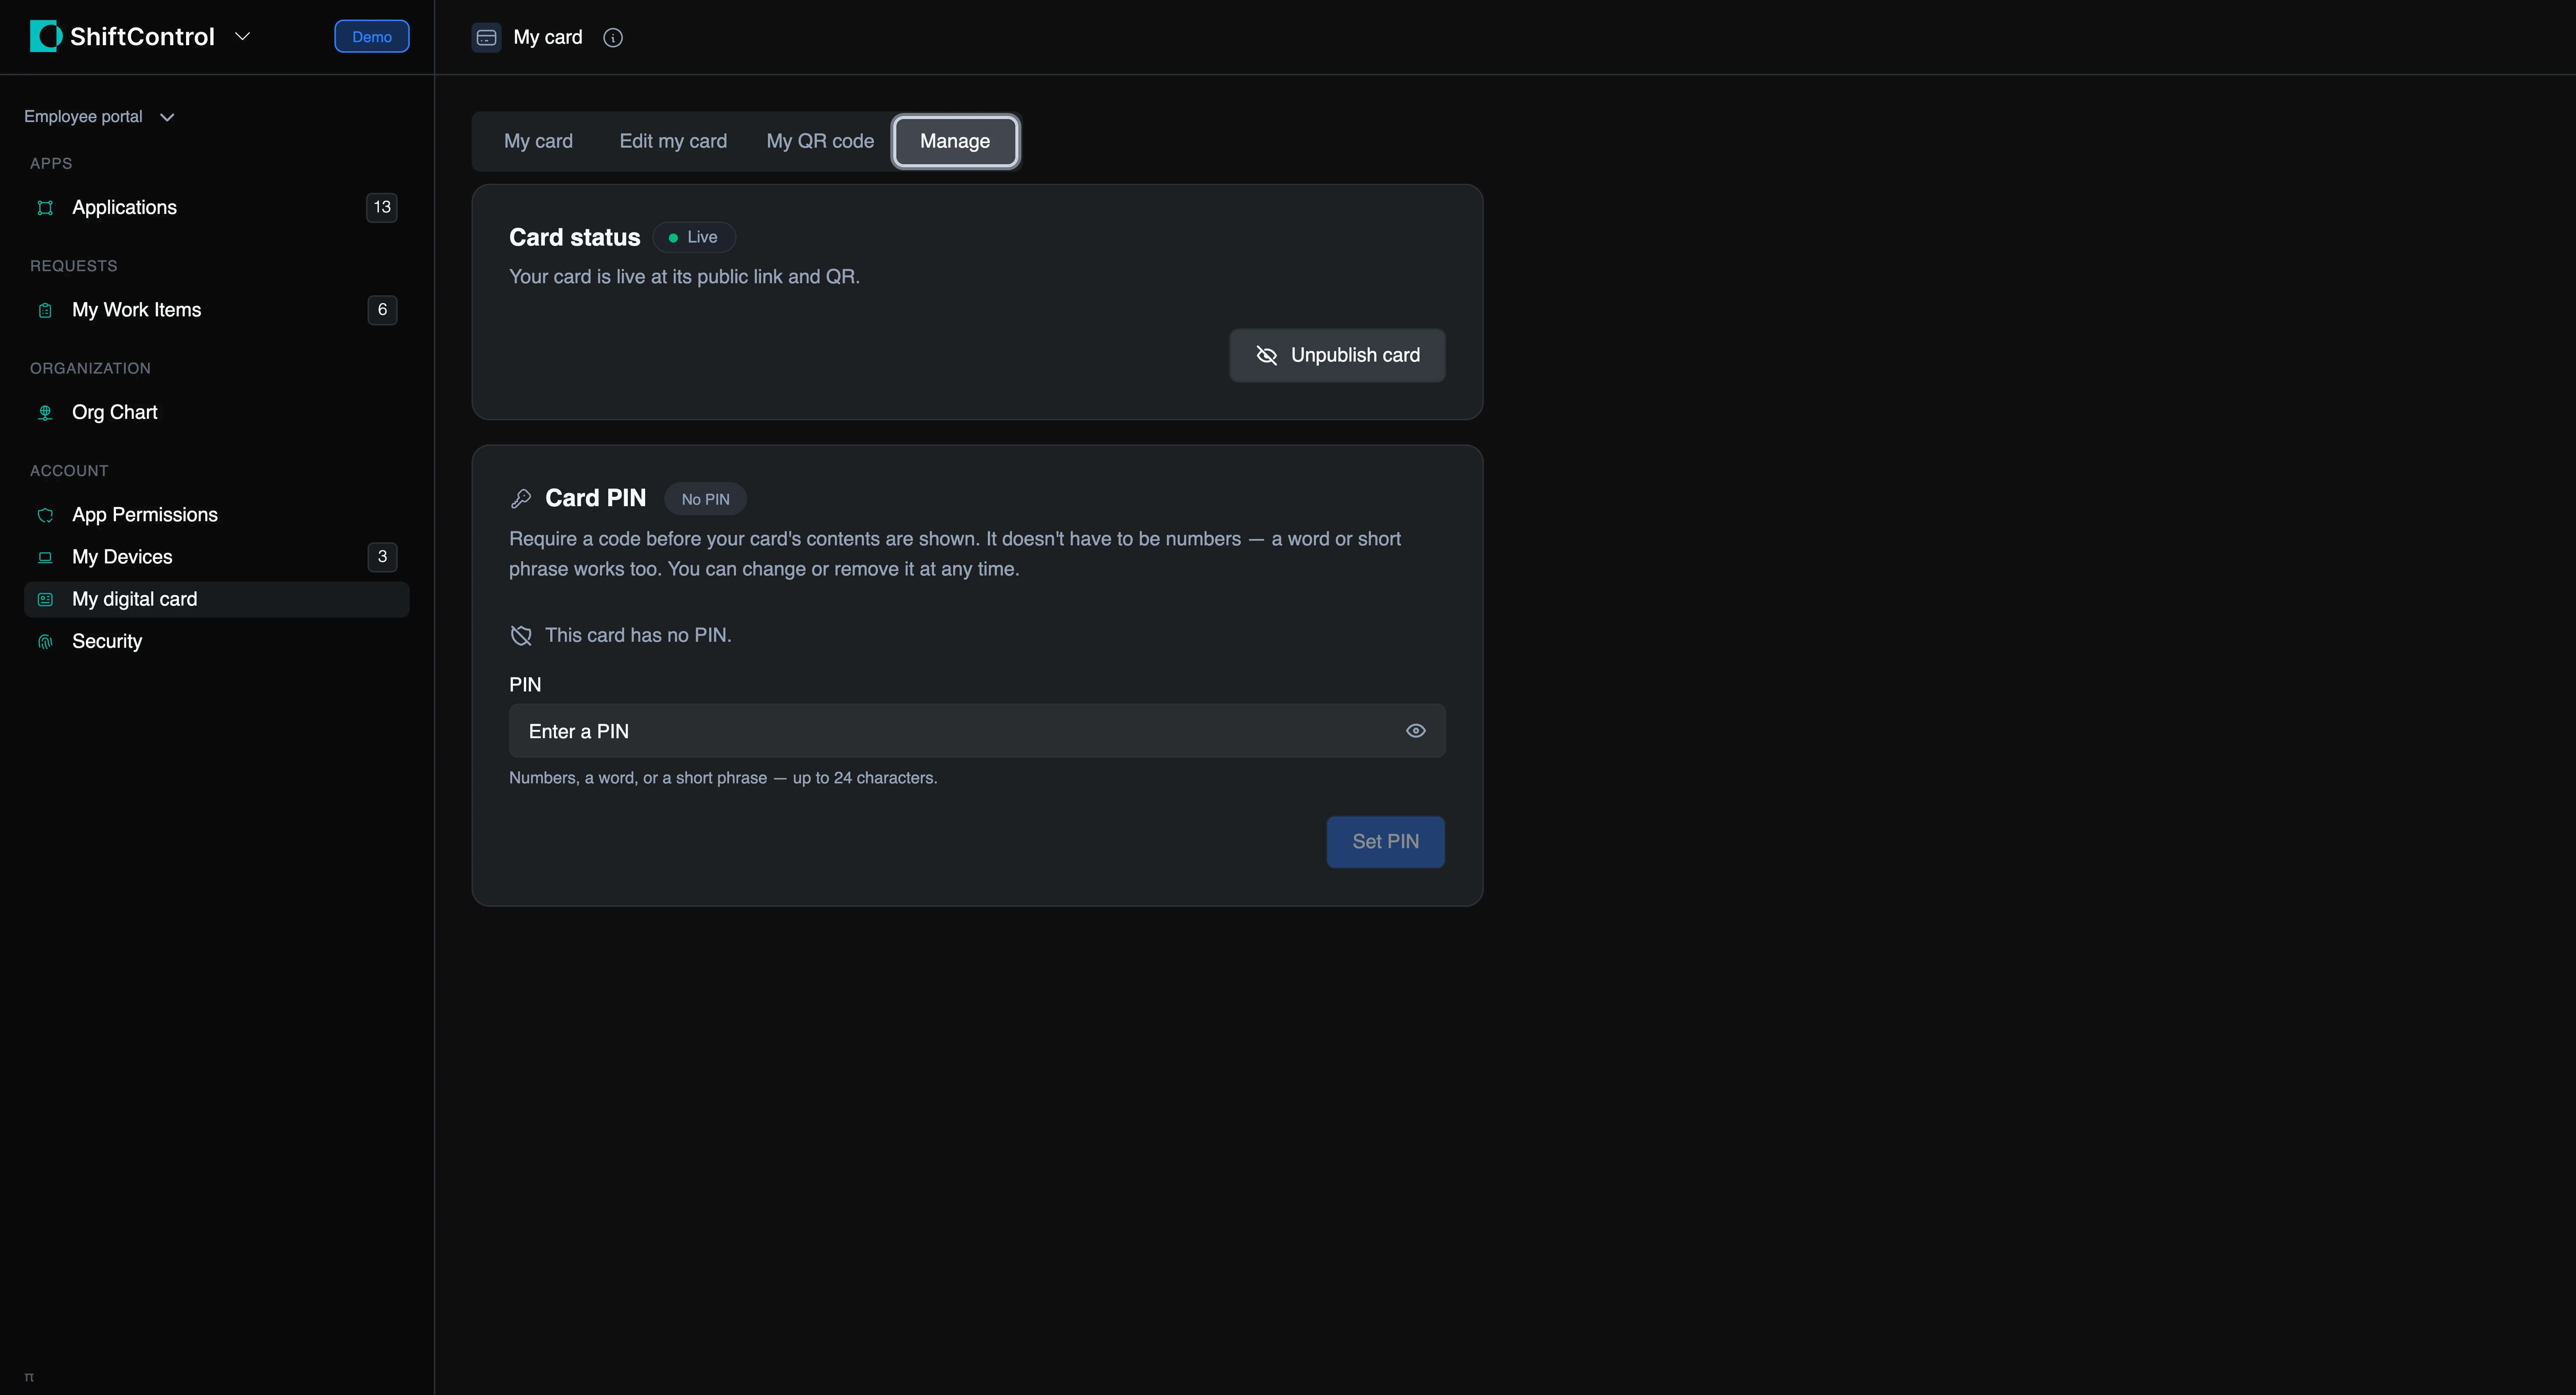Click the PIN field label
The height and width of the screenshot is (1395, 2576).
pyautogui.click(x=525, y=685)
